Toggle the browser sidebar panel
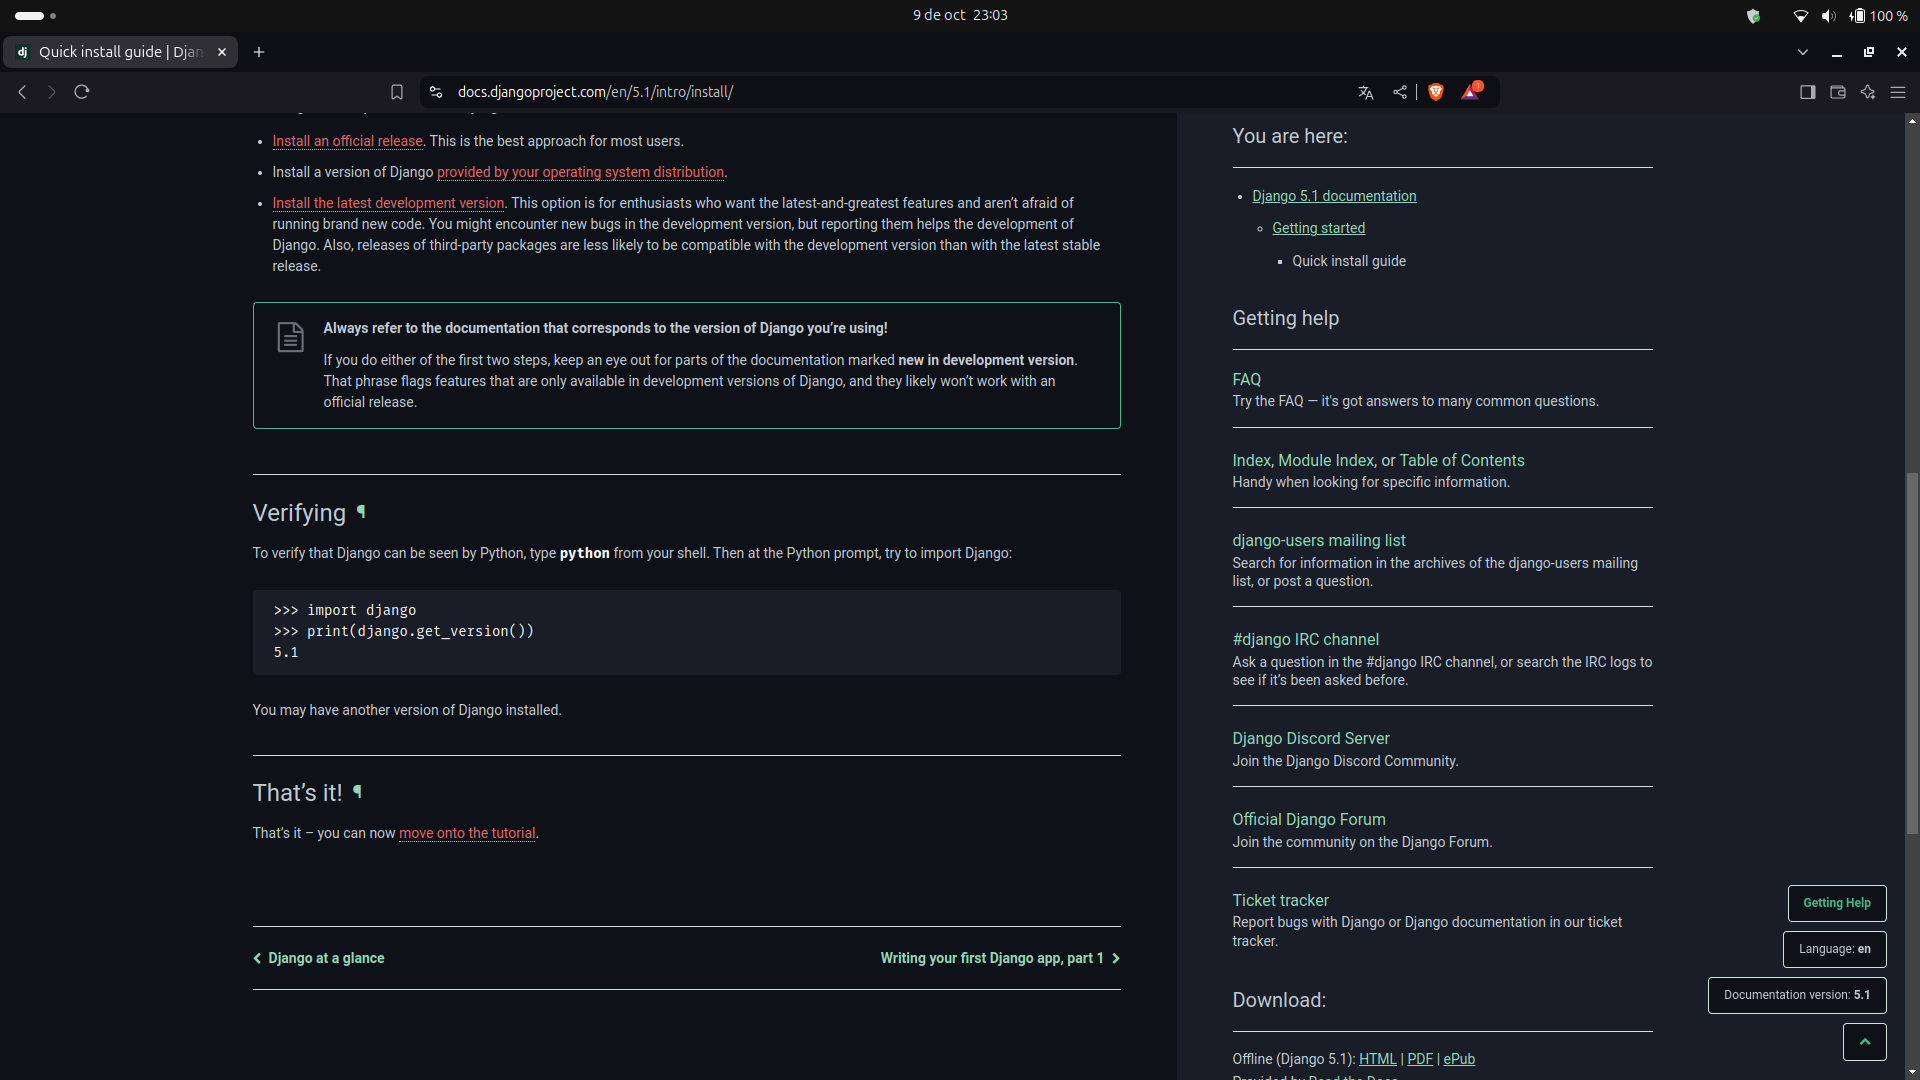Viewport: 1920px width, 1080px height. 1808,92
